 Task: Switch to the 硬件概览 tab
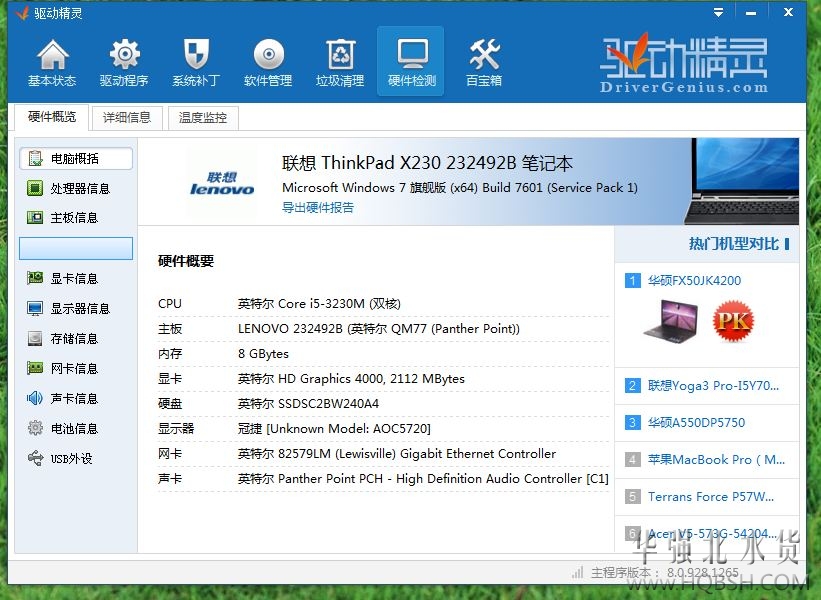[x=51, y=117]
